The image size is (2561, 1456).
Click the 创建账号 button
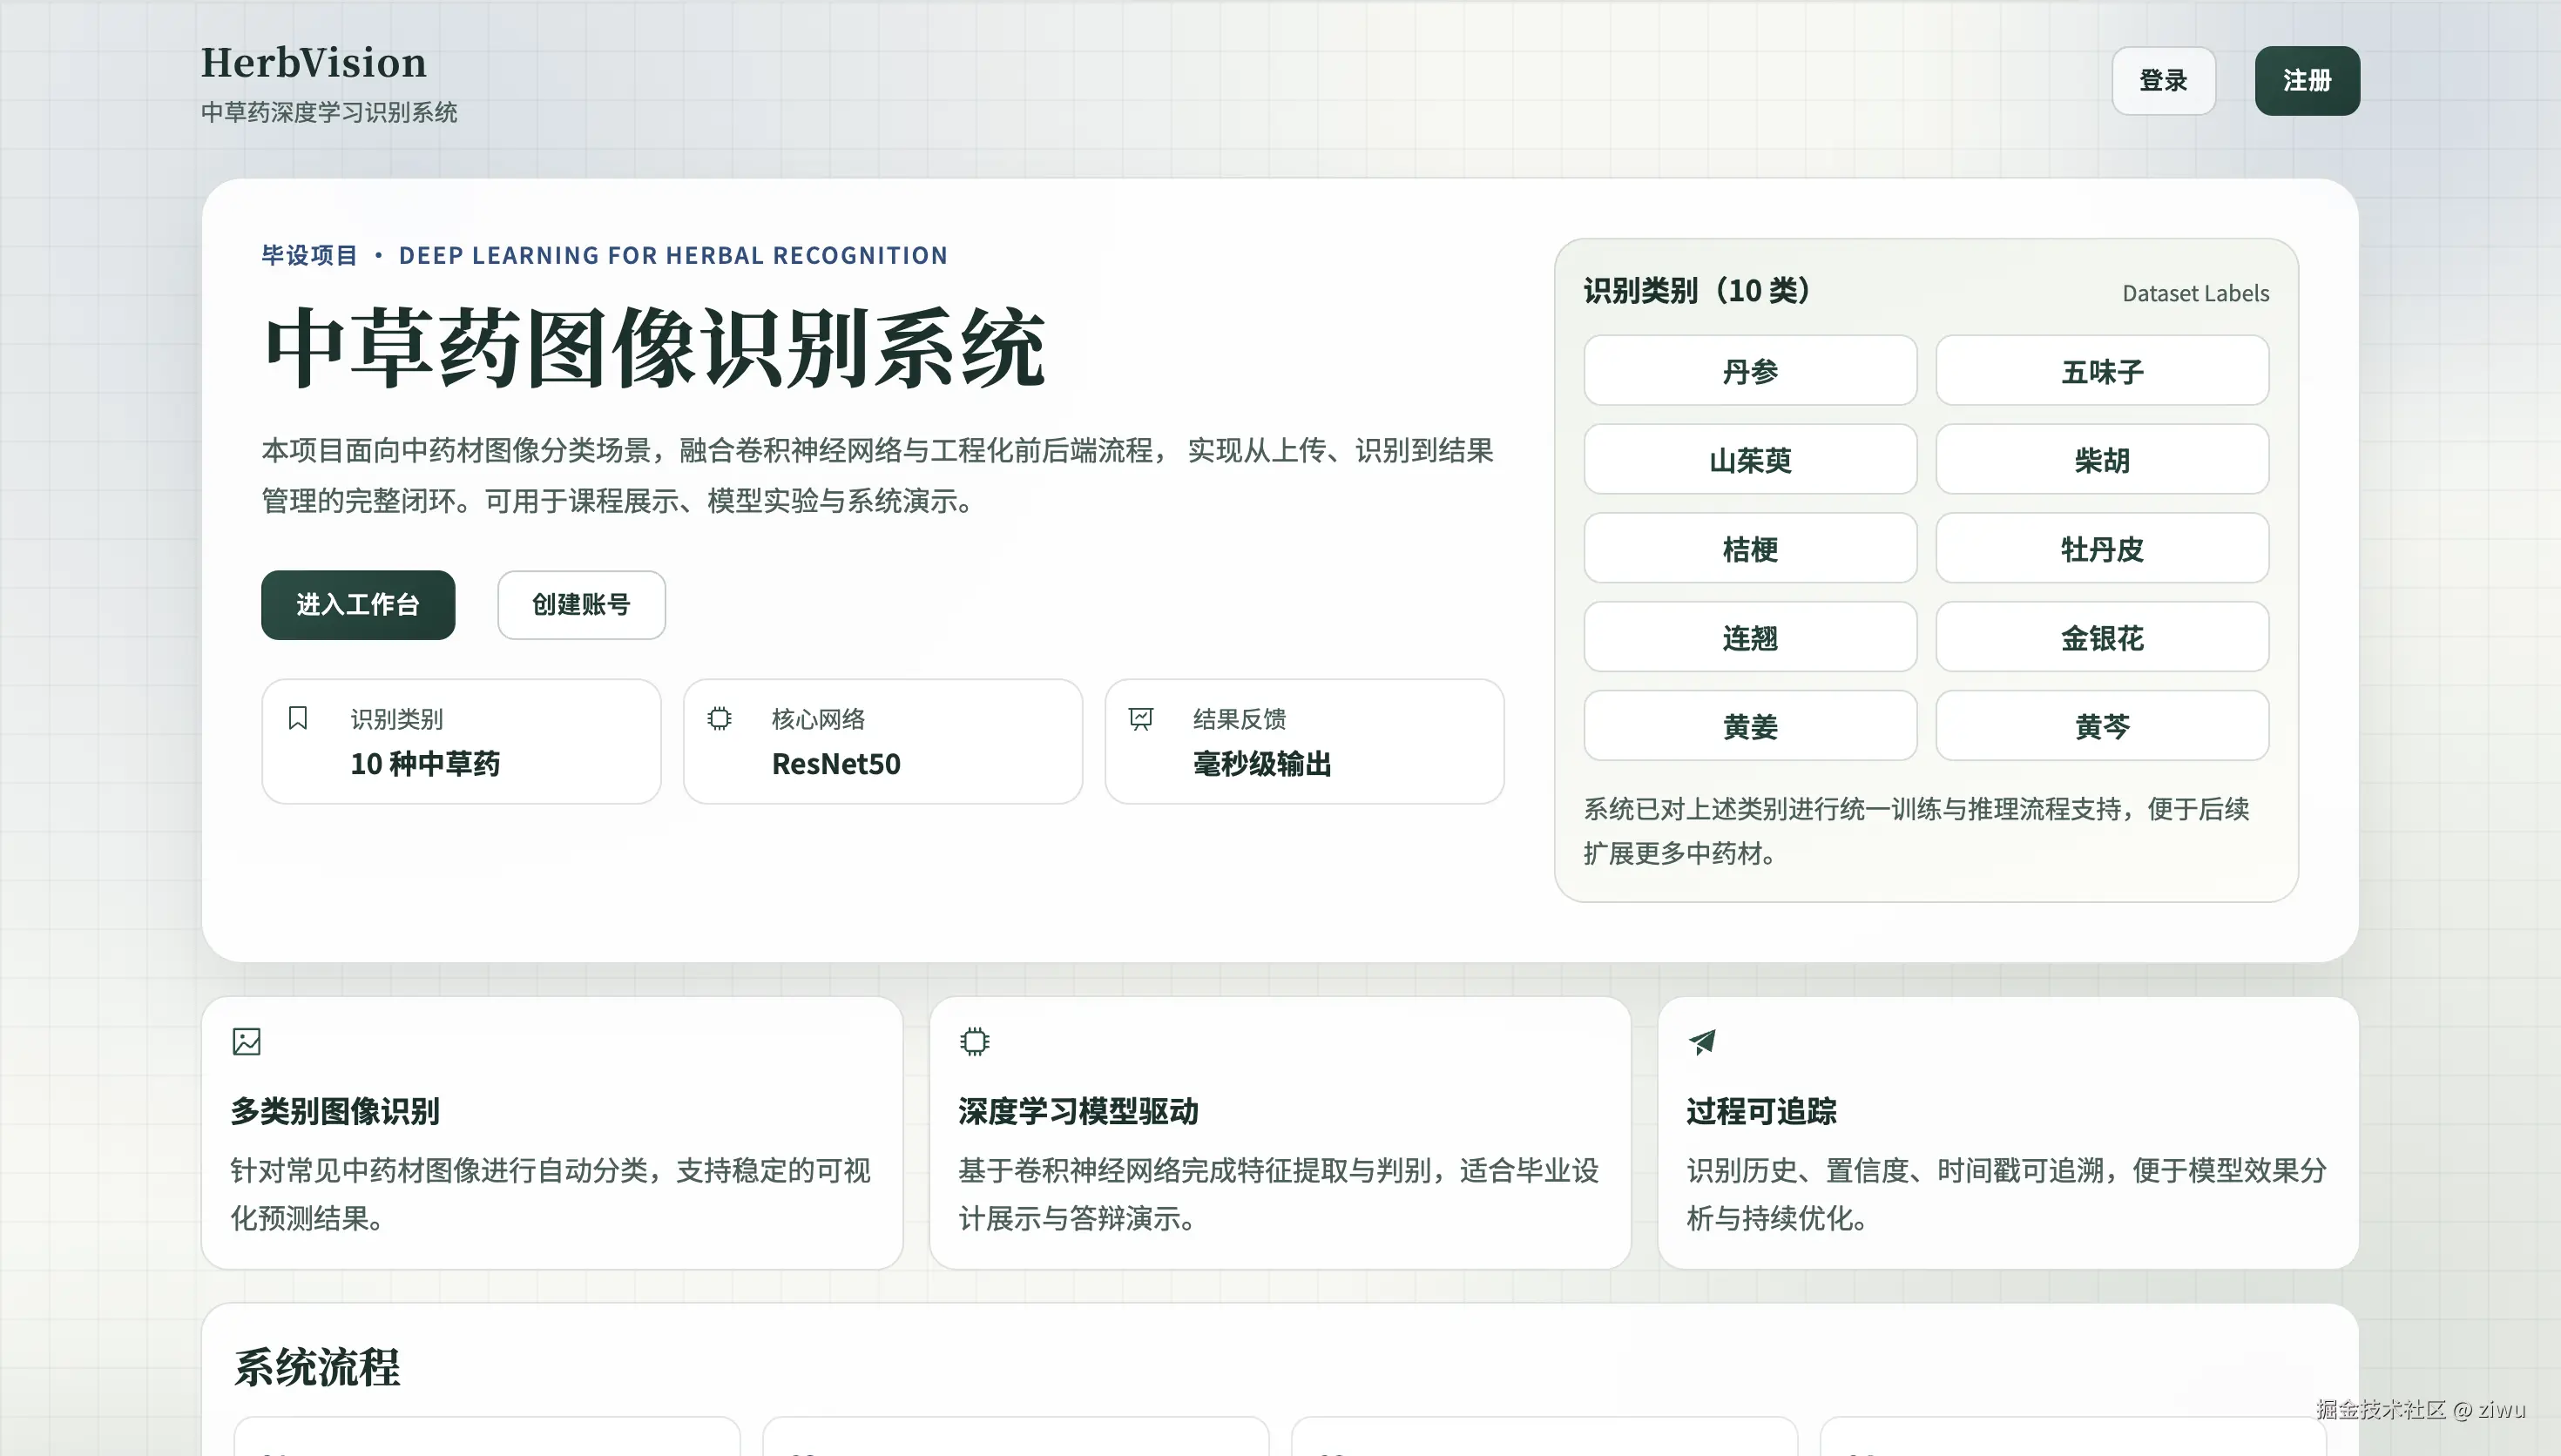click(580, 605)
